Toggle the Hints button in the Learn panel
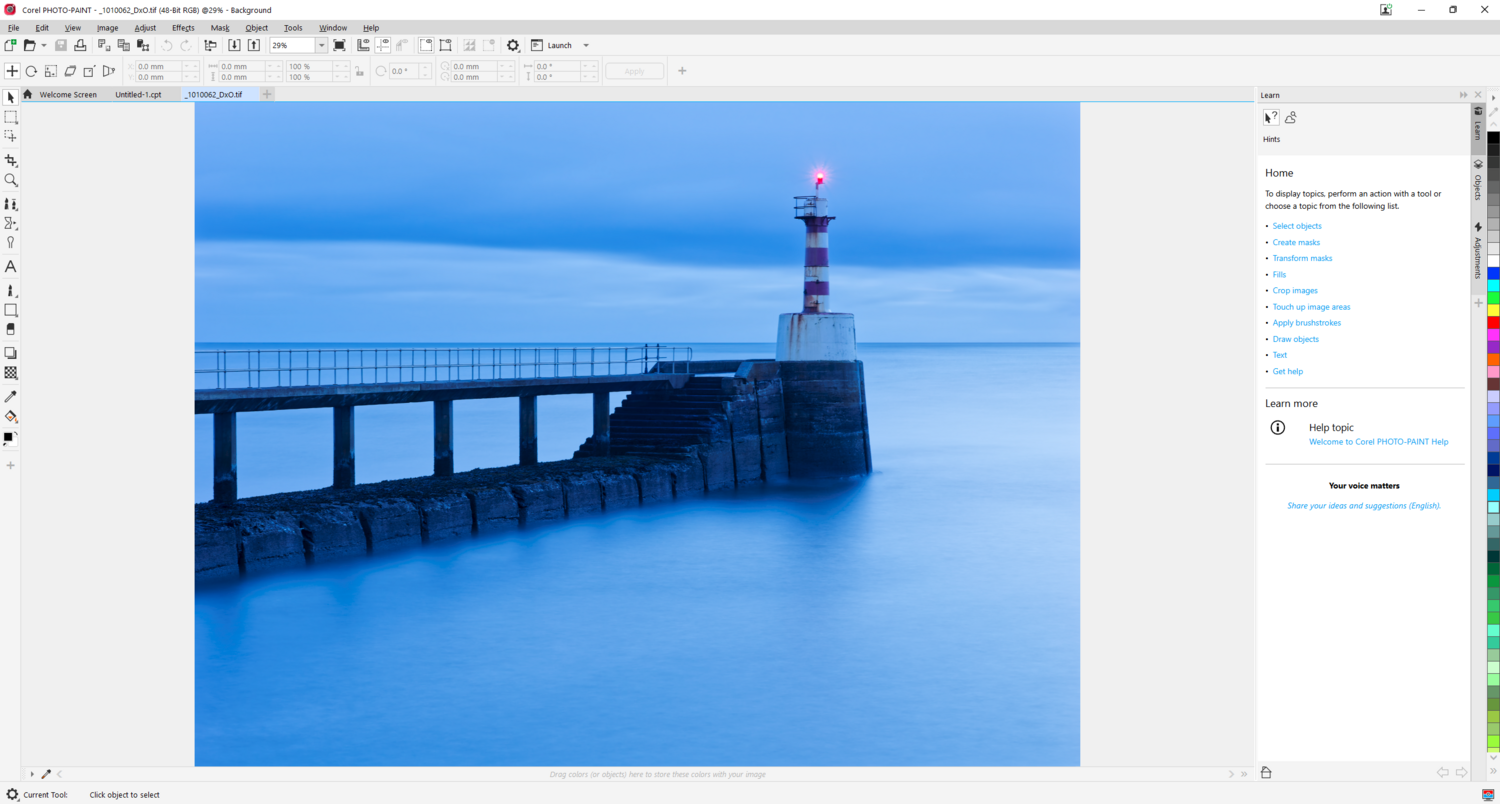Screen dimensions: 1500x804 coord(1271,118)
